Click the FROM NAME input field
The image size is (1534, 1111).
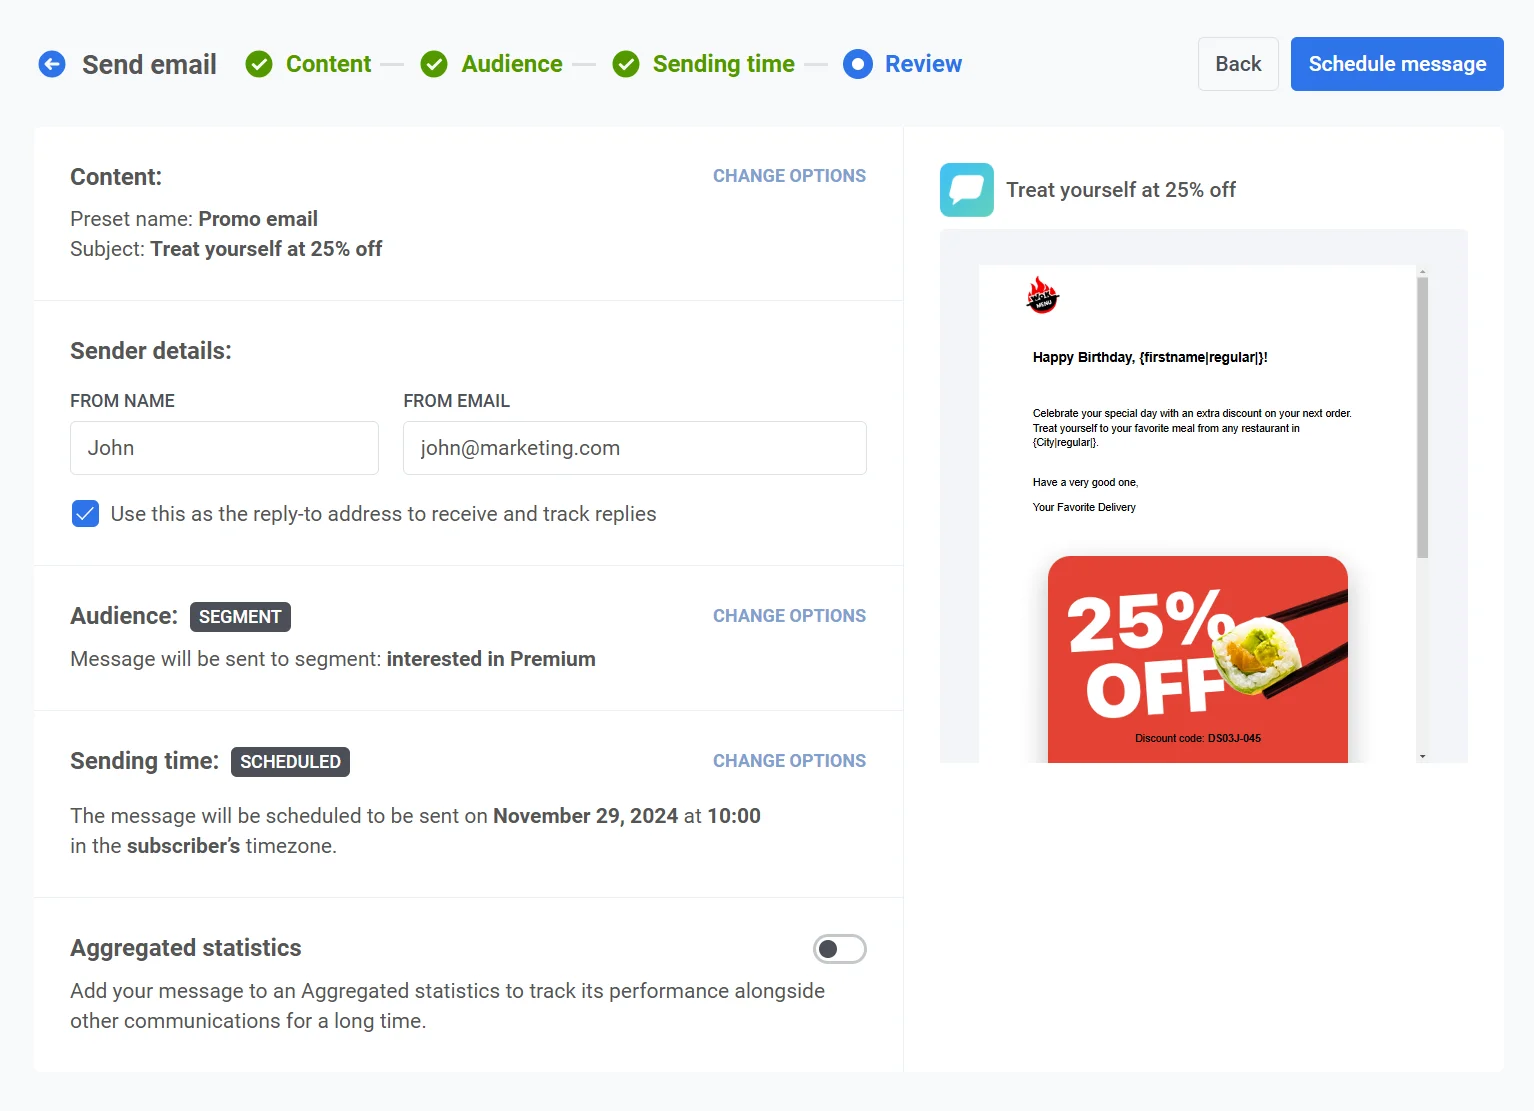224,448
